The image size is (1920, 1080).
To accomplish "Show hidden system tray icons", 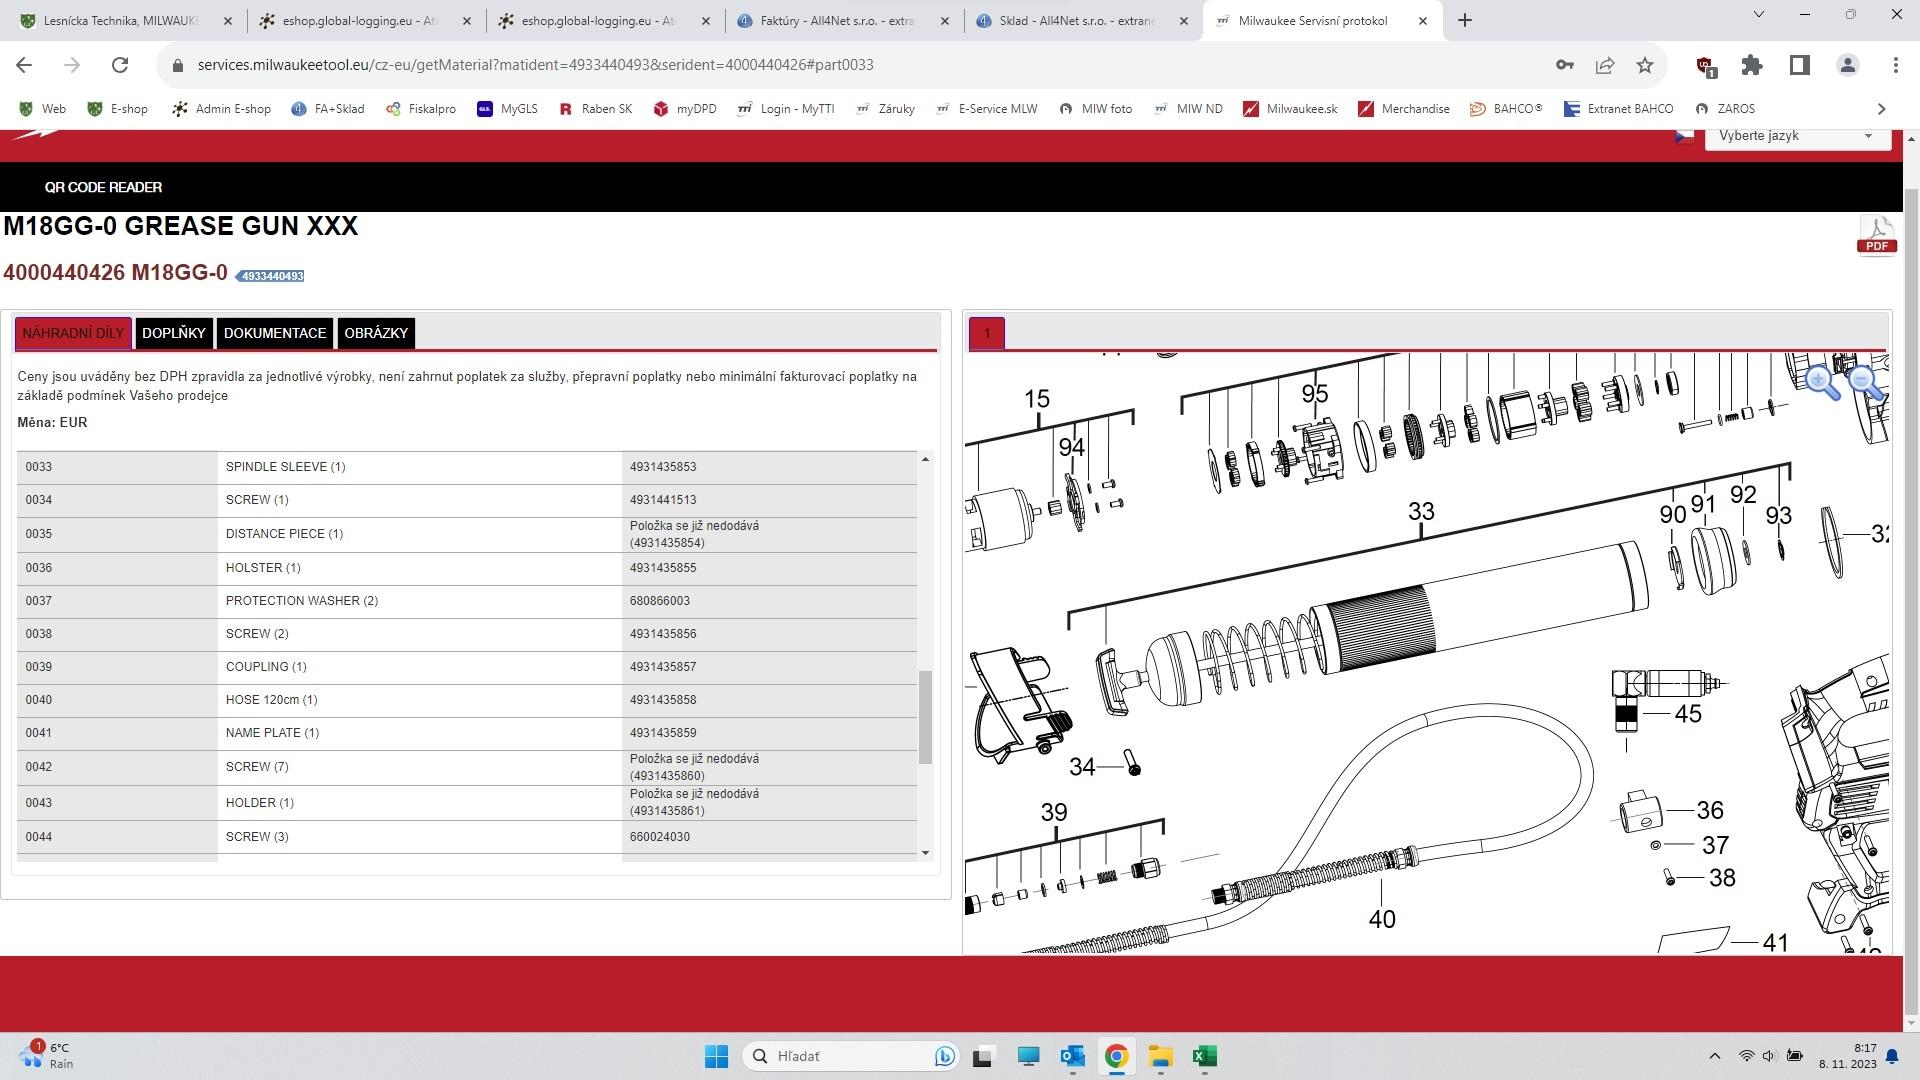I will click(1714, 1056).
